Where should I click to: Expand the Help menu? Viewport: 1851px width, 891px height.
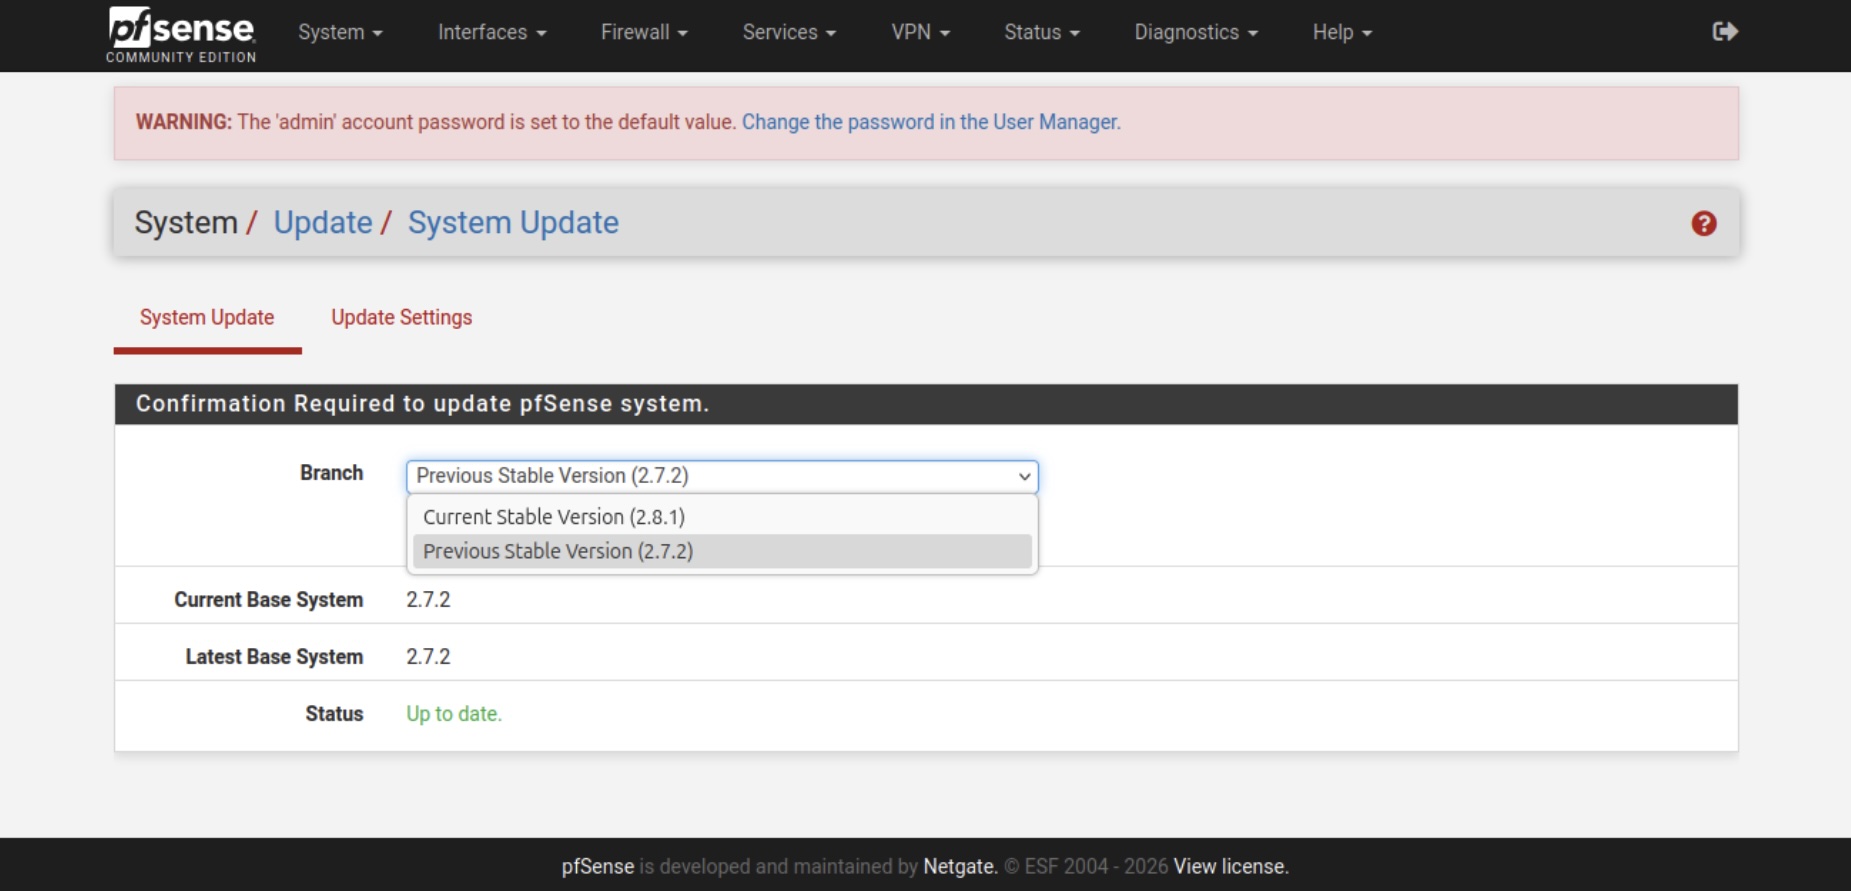tap(1341, 32)
